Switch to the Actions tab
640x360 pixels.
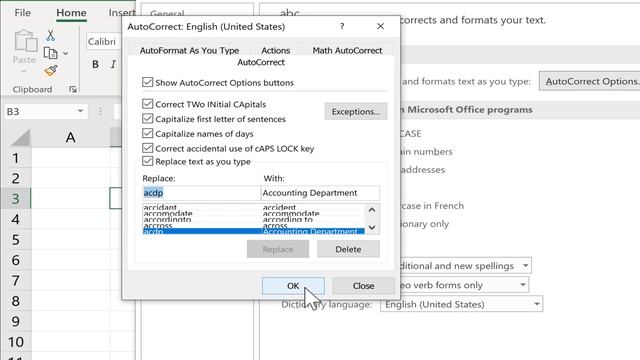pyautogui.click(x=276, y=50)
